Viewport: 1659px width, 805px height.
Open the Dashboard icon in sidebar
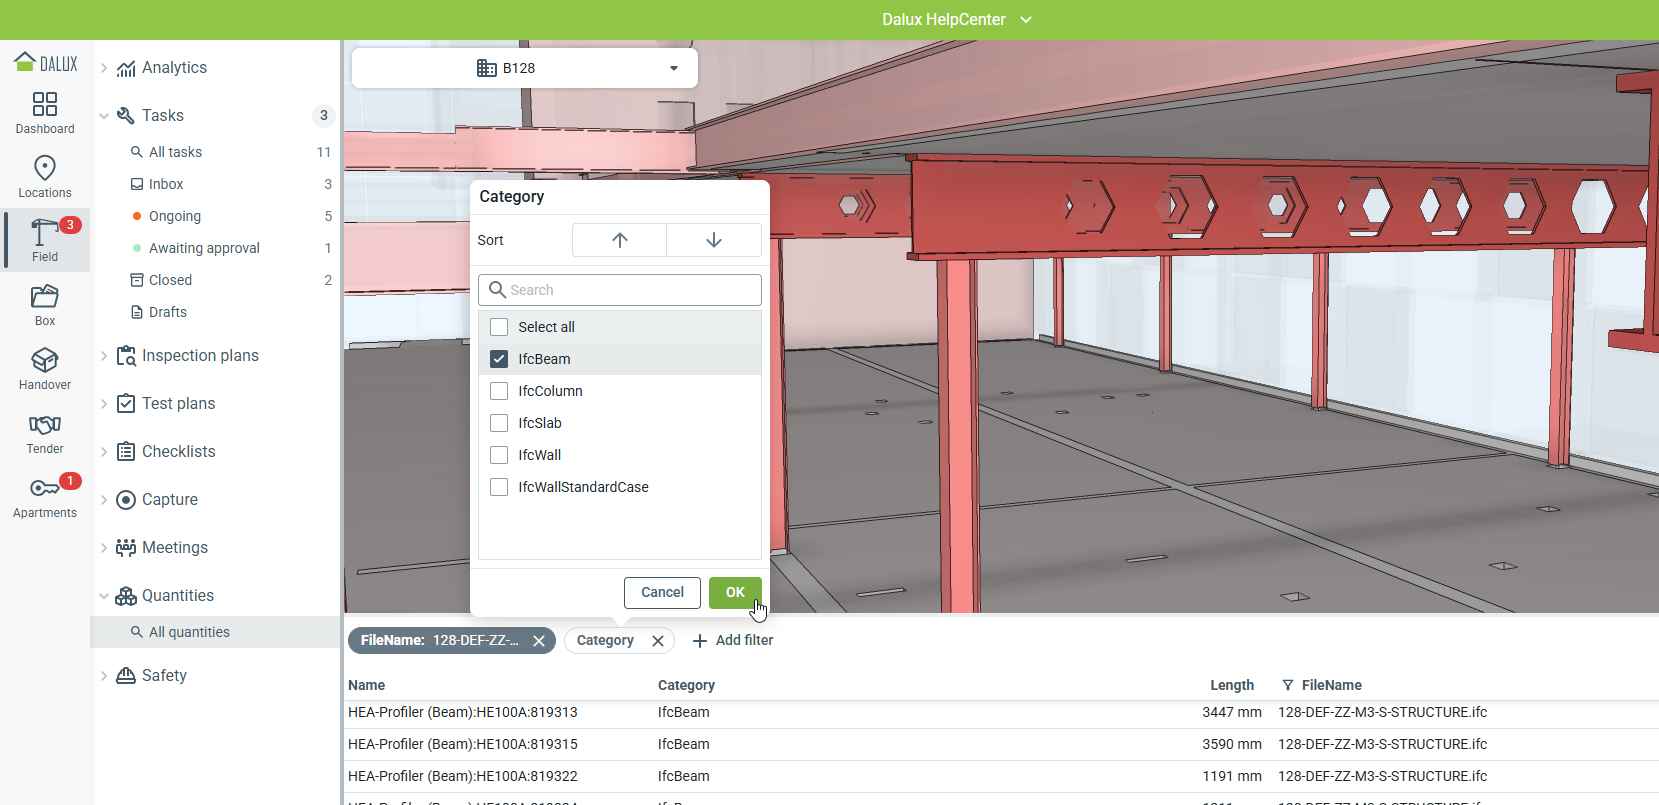(x=45, y=113)
